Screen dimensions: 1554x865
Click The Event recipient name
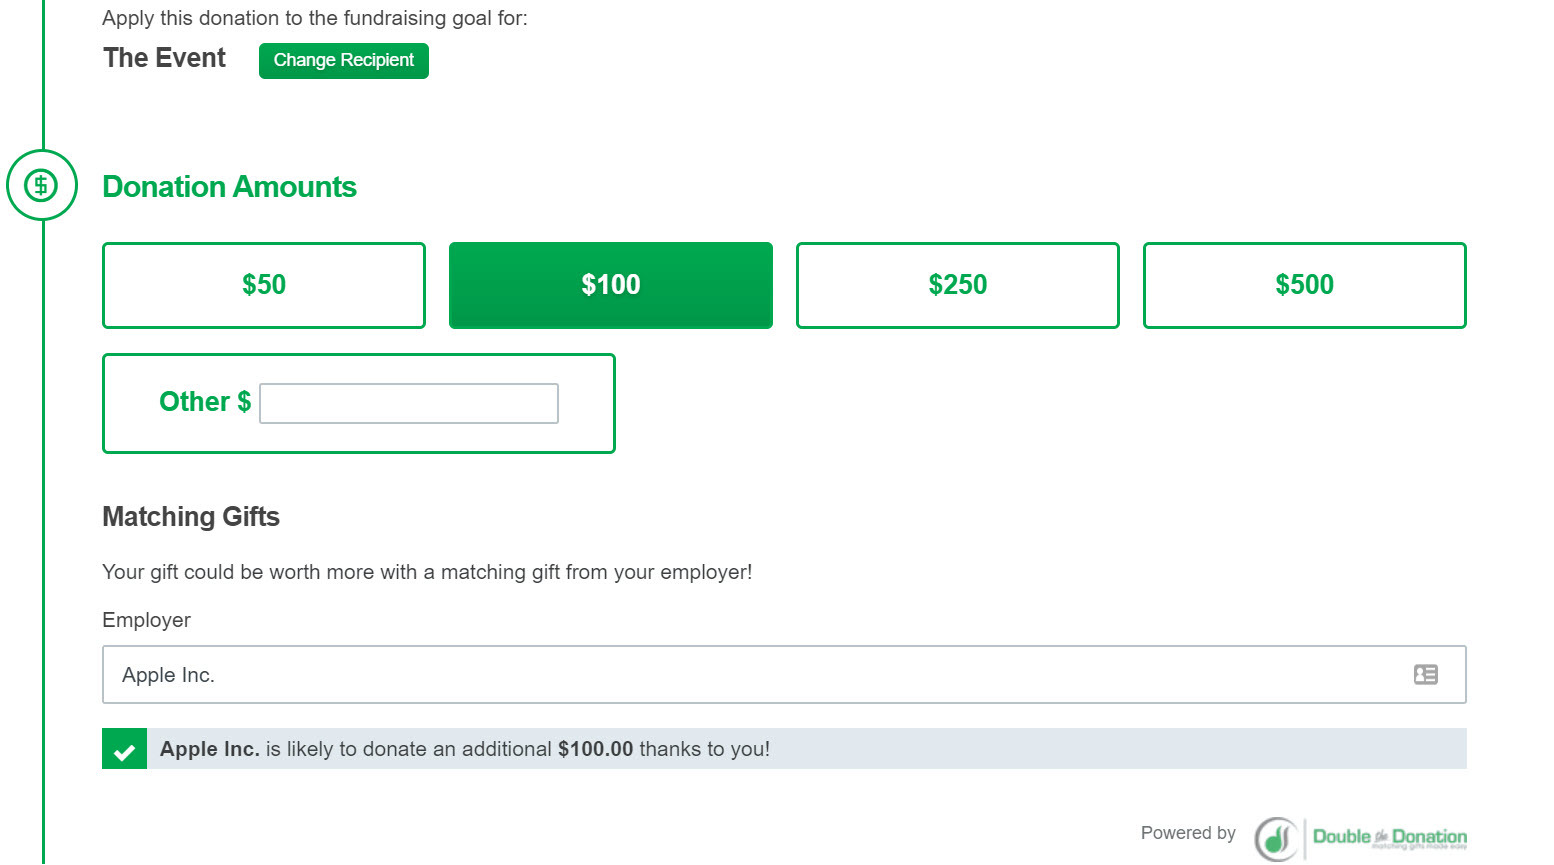point(165,58)
